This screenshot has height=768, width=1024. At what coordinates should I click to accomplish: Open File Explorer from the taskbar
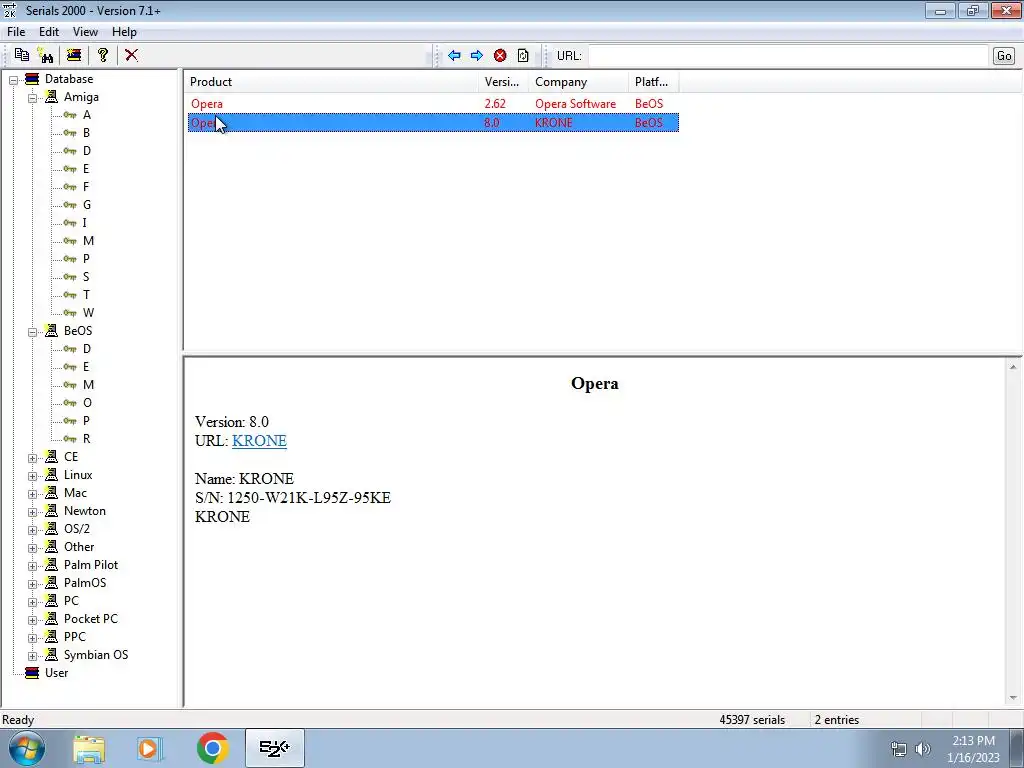point(89,748)
